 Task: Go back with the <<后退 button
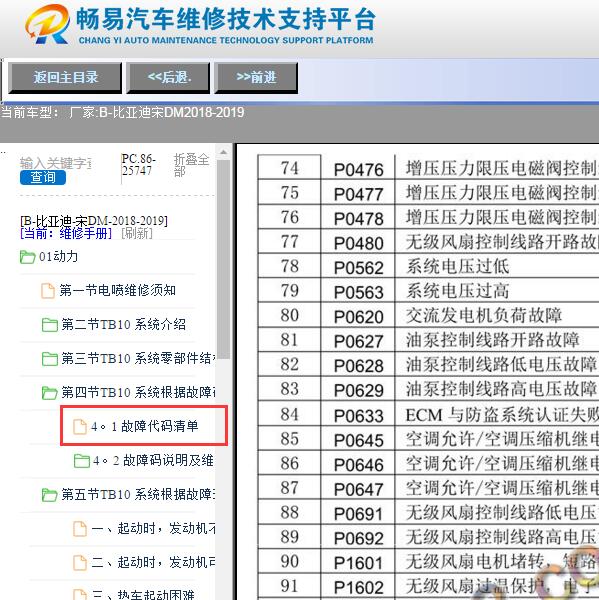[168, 78]
